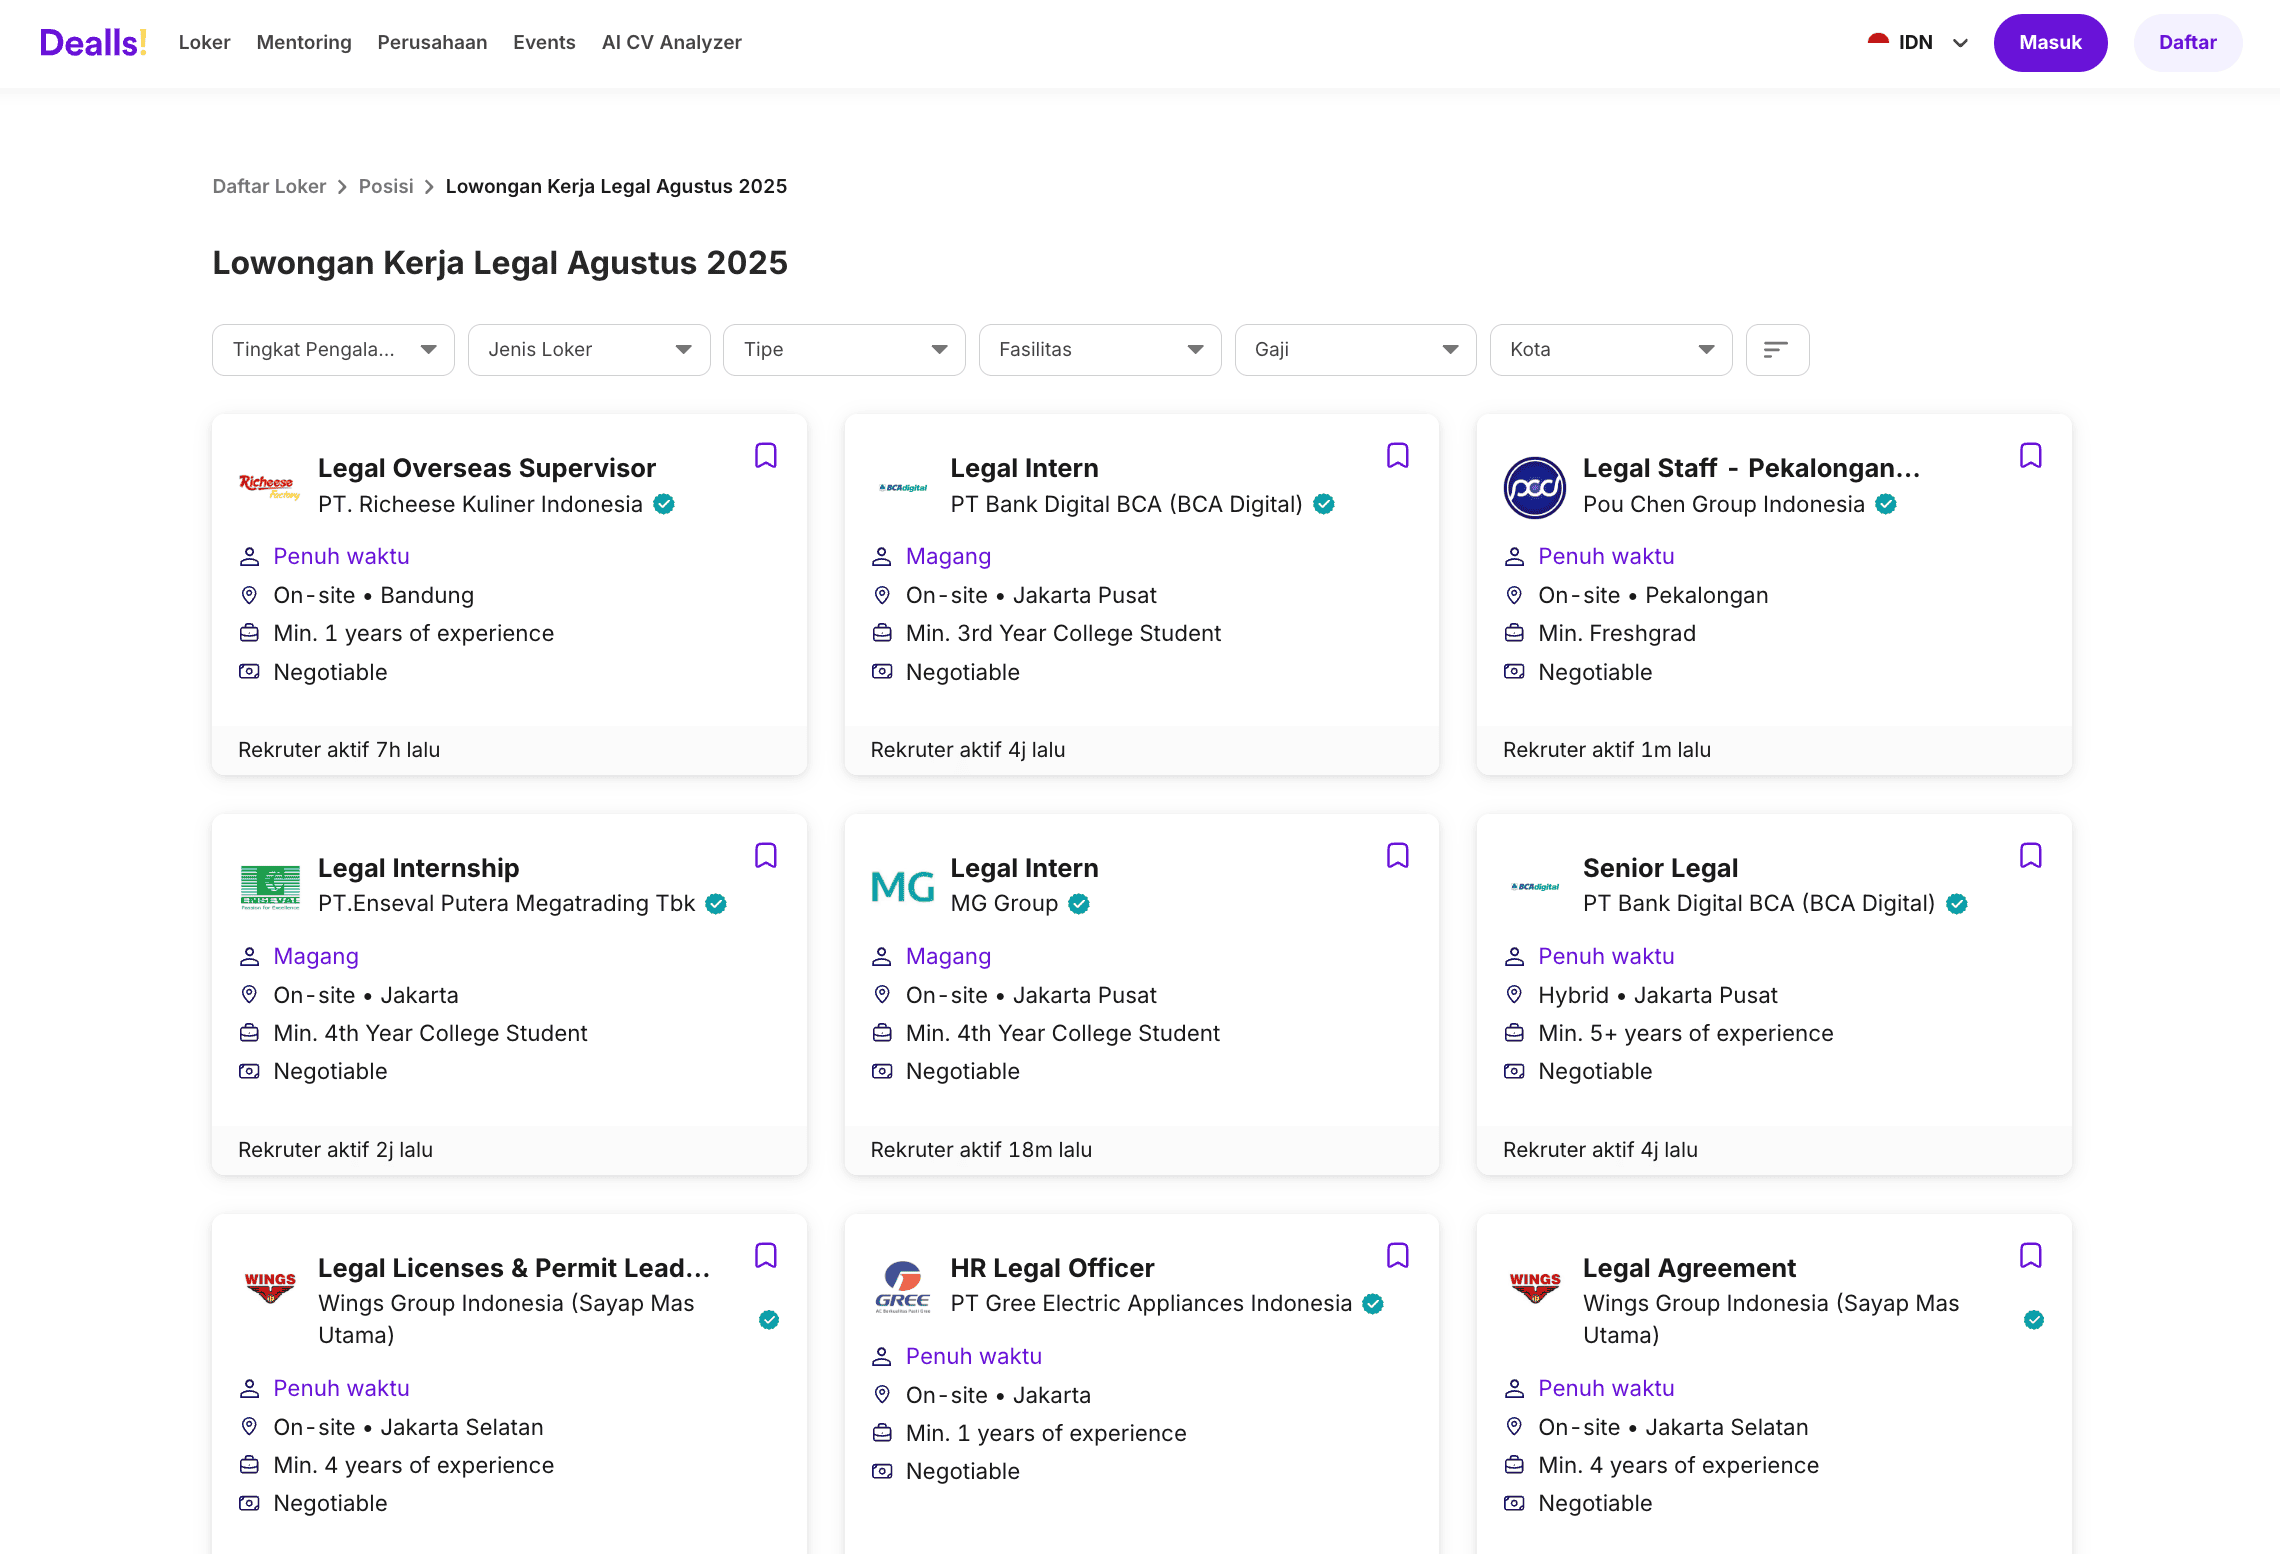Expand the IDN language selector
The height and width of the screenshot is (1554, 2280).
tap(1918, 43)
